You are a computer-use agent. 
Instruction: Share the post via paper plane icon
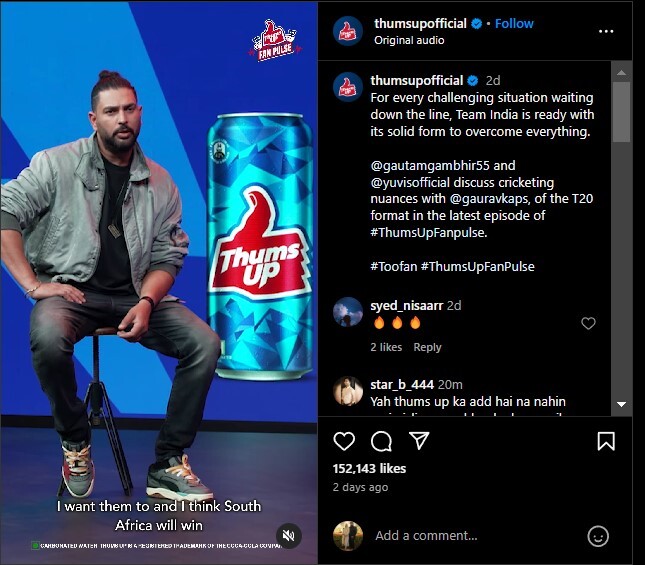click(419, 441)
